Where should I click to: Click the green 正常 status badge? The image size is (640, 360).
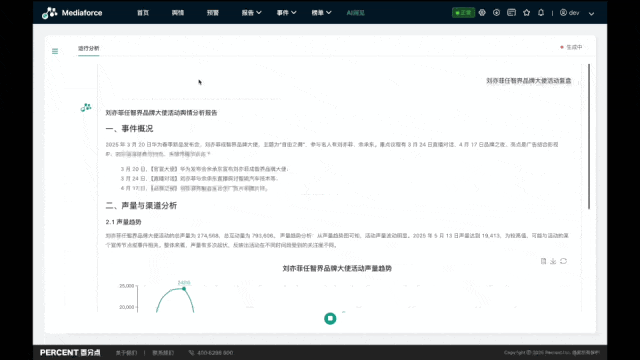click(x=463, y=13)
